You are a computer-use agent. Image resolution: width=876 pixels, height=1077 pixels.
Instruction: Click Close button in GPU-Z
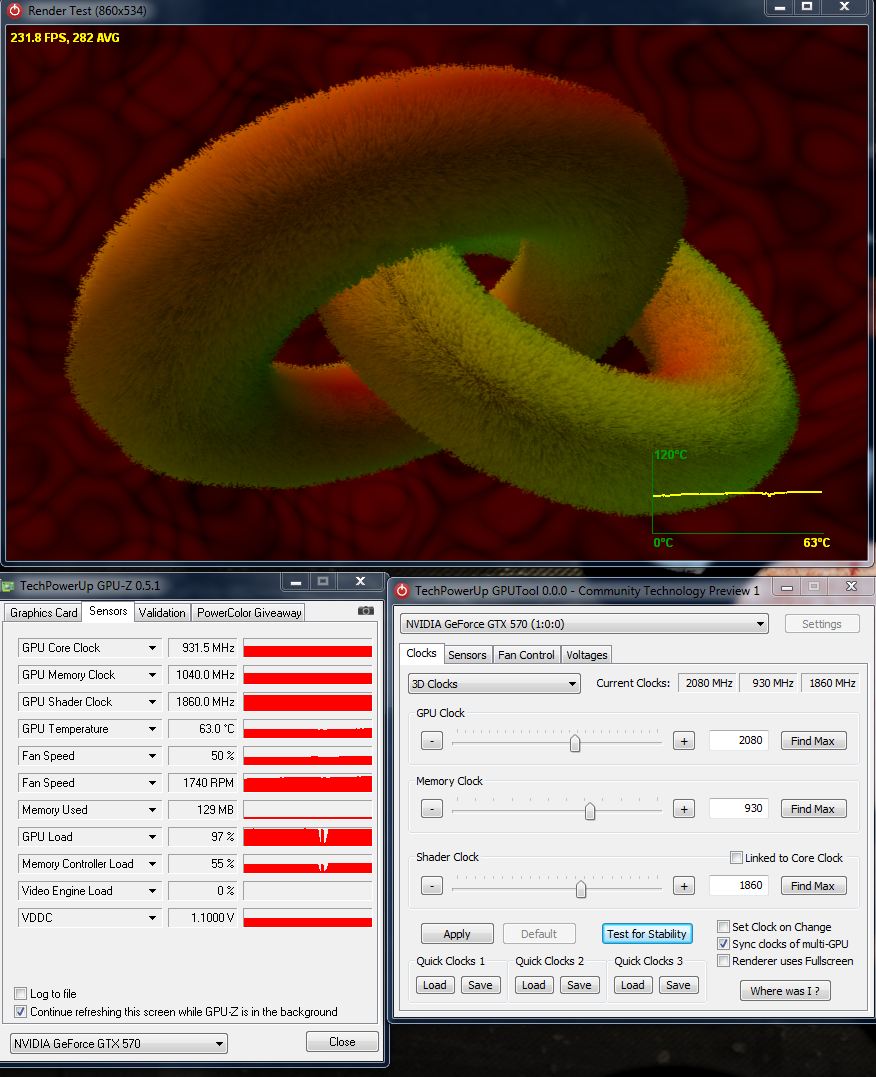(342, 1041)
